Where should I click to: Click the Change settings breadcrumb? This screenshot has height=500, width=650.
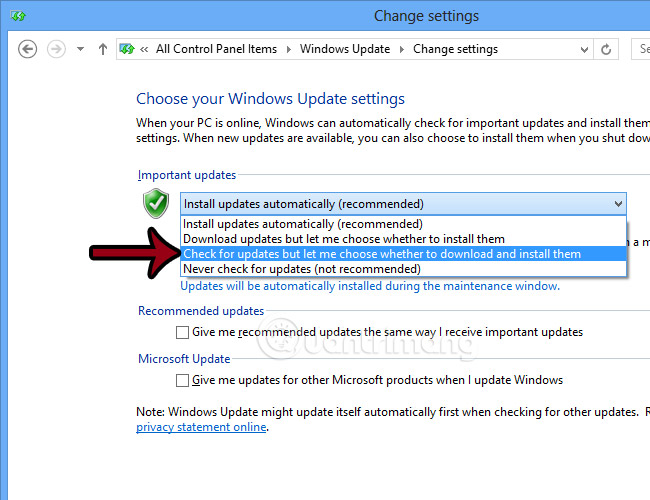[455, 49]
